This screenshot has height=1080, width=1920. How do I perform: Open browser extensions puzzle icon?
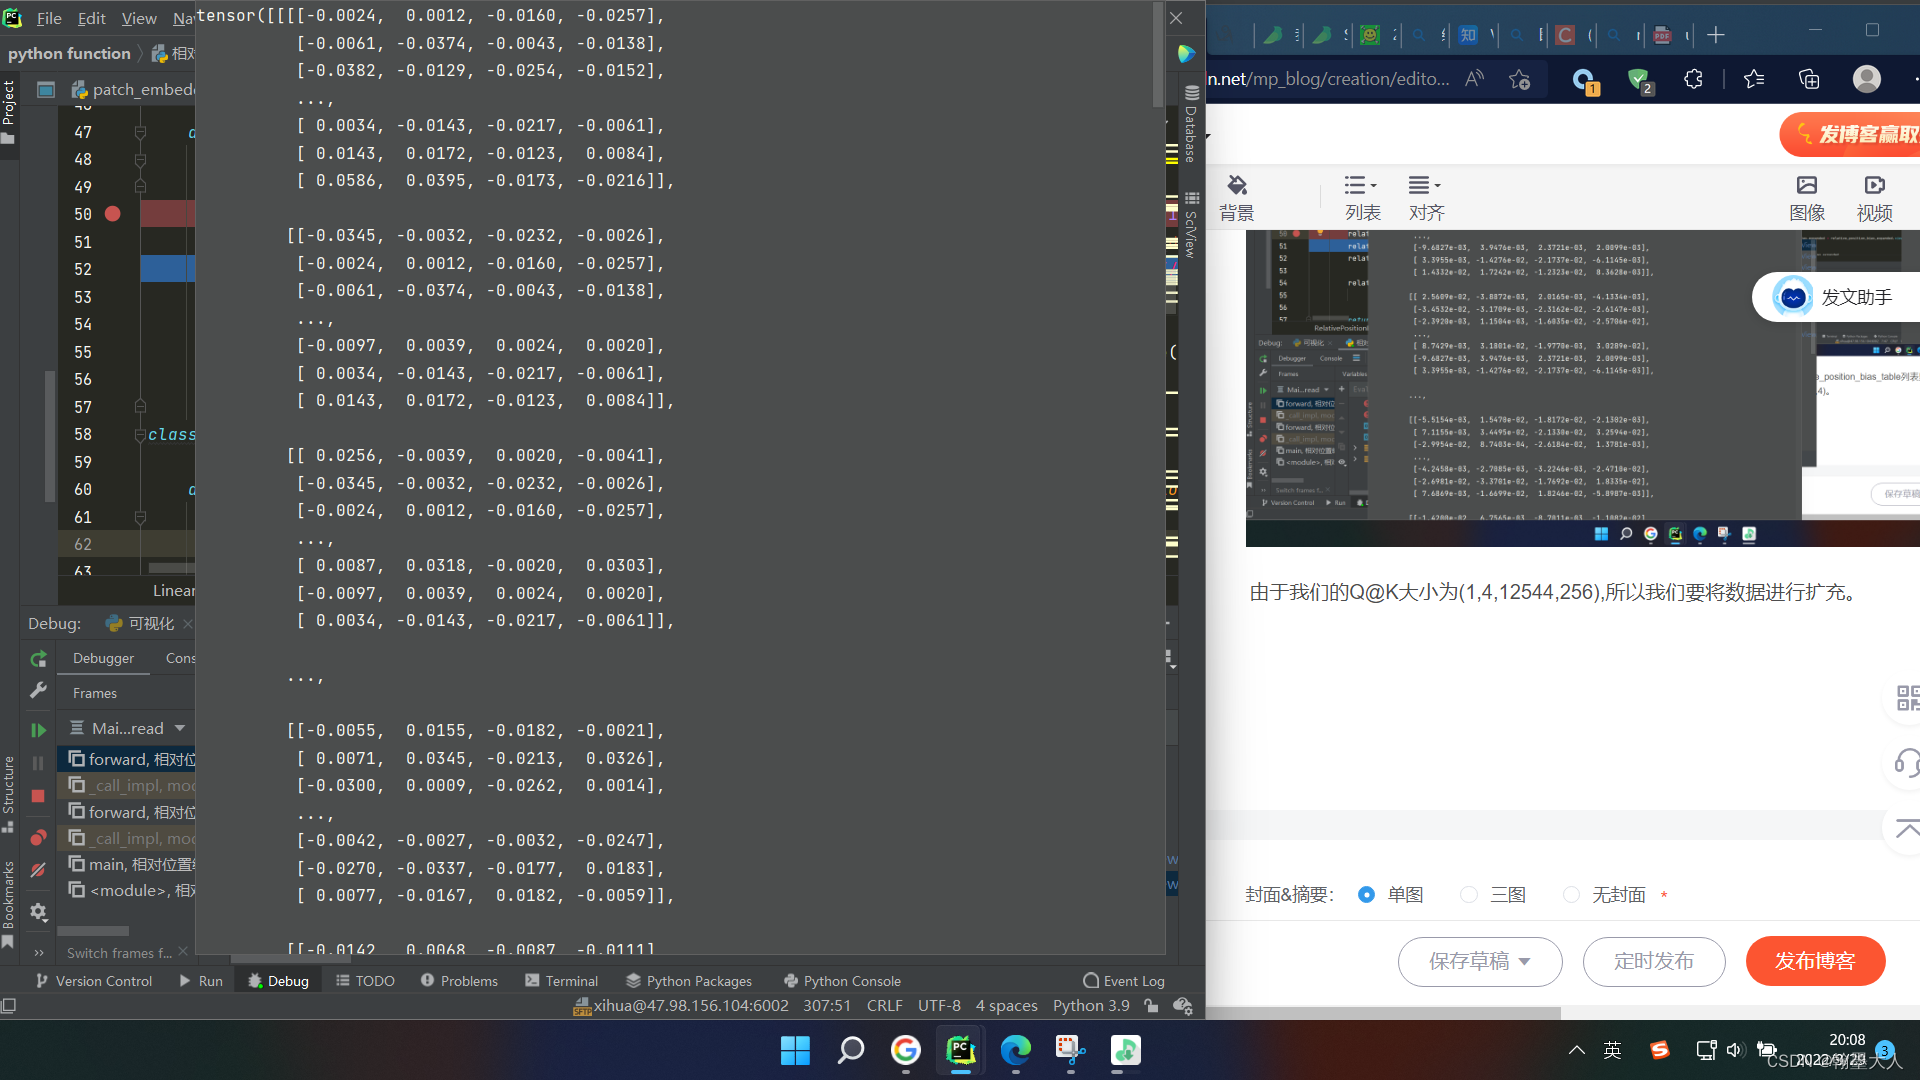point(1693,79)
